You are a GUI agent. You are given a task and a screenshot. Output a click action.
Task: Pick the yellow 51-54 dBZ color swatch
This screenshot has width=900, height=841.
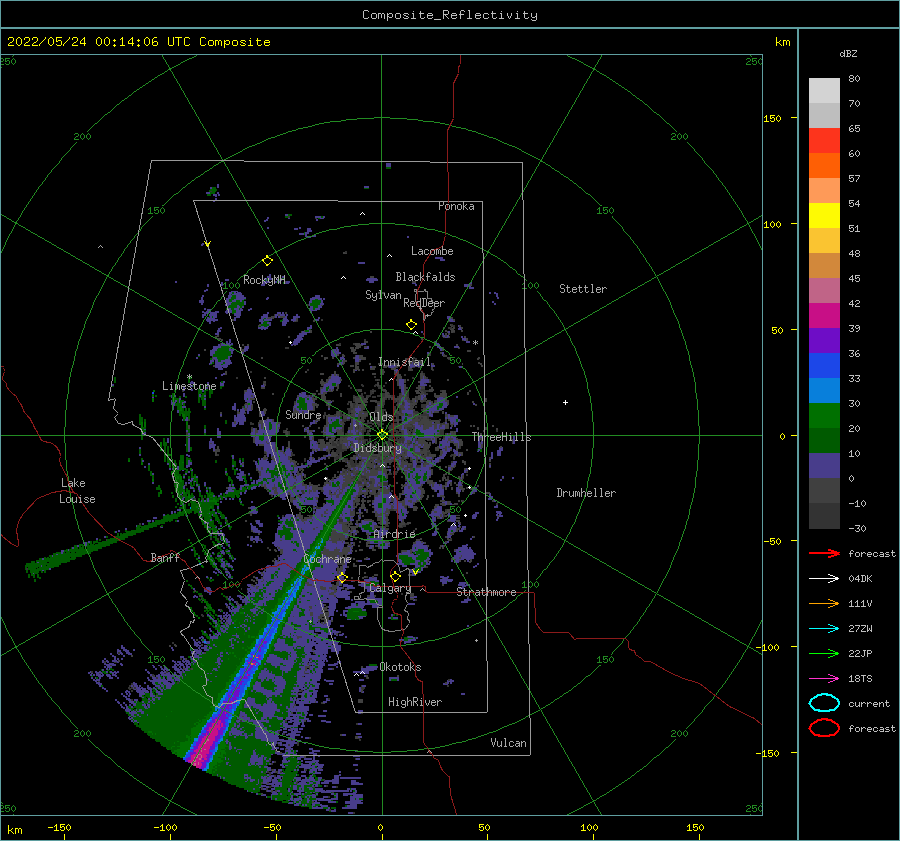point(824,216)
